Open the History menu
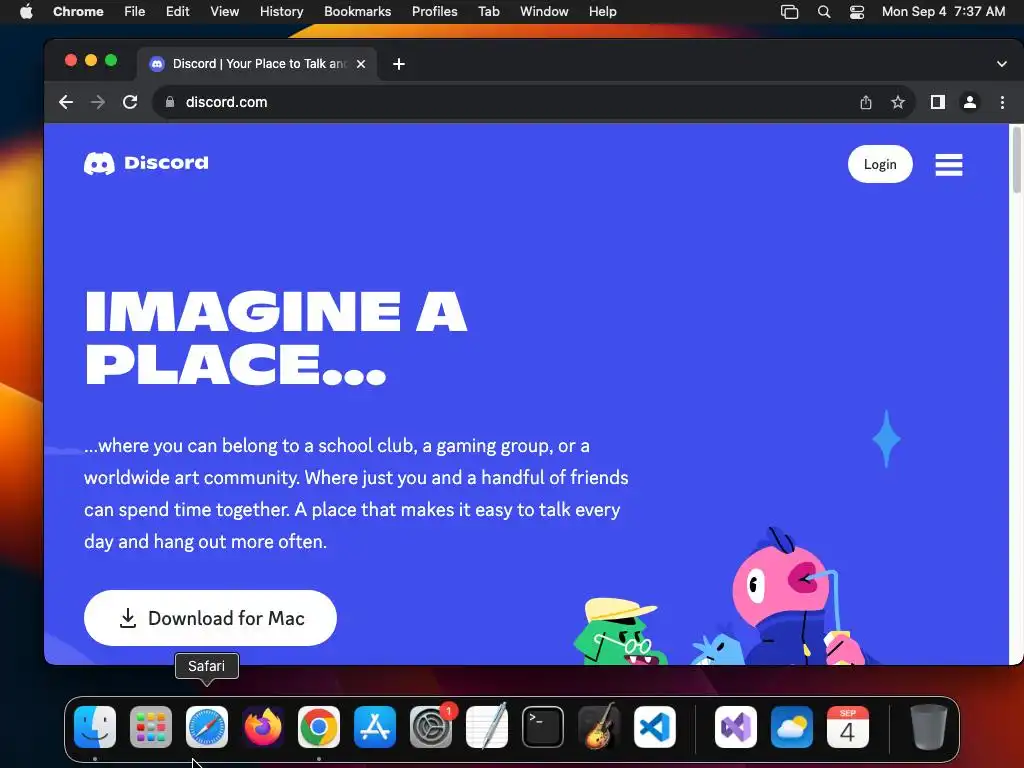The width and height of the screenshot is (1024, 768). (x=281, y=11)
